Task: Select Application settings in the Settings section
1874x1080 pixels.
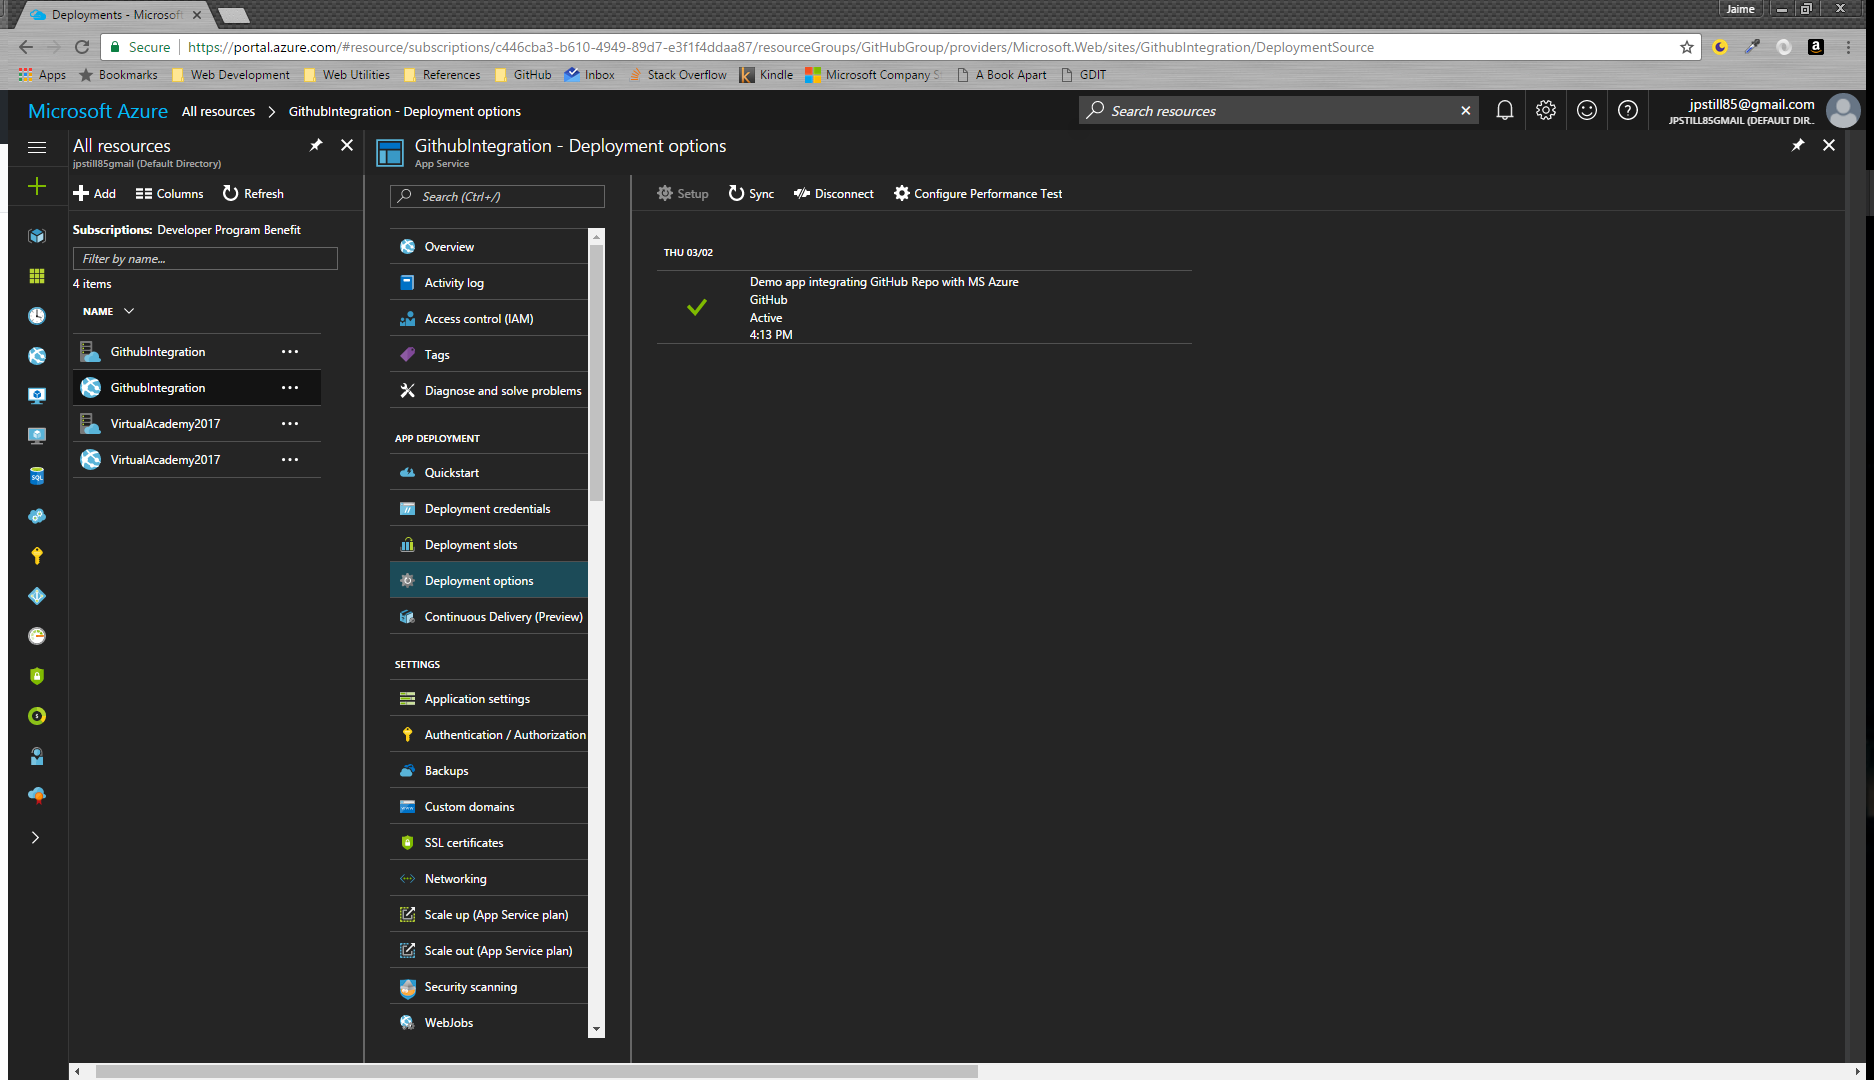Action: (477, 699)
